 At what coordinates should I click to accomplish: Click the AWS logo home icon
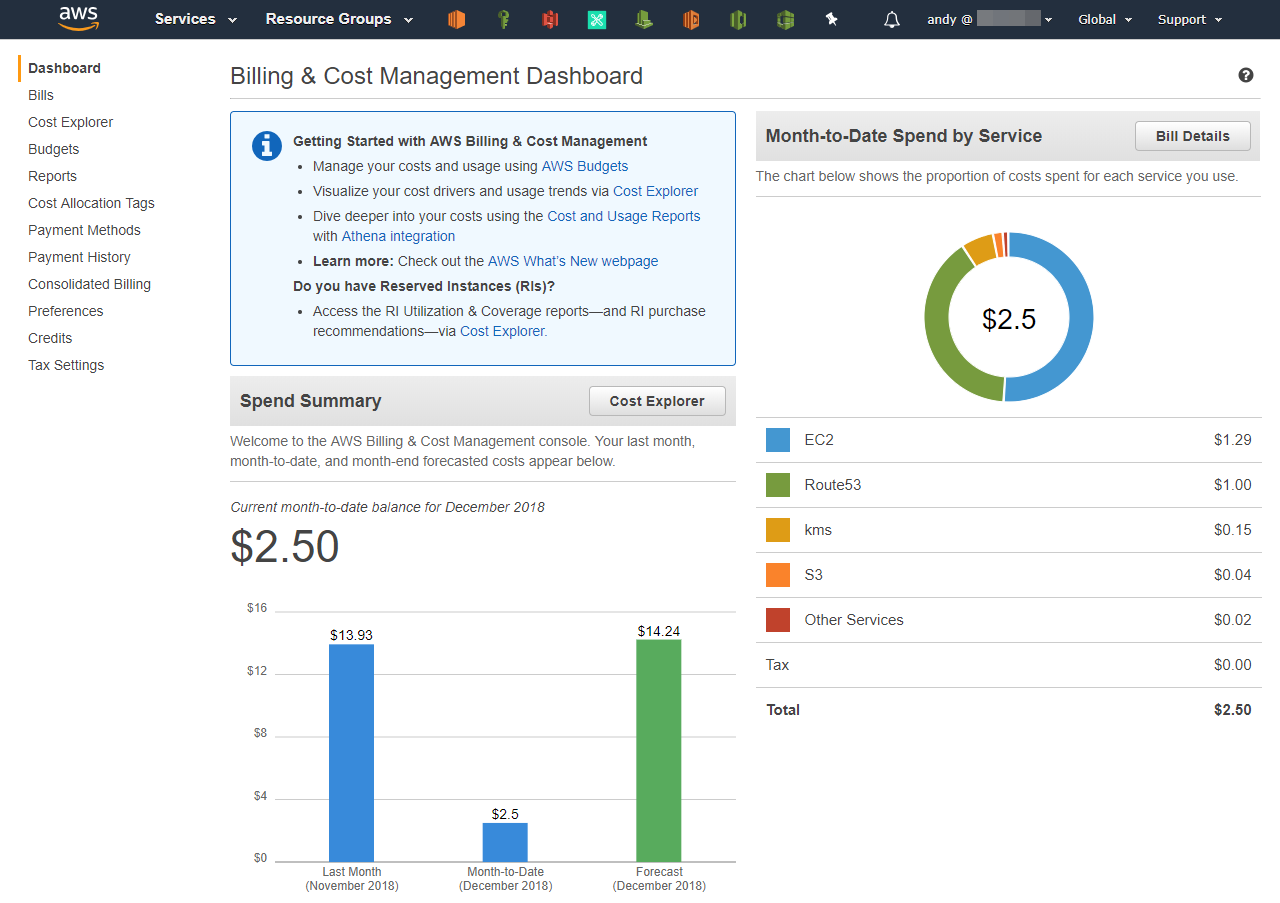[78, 18]
